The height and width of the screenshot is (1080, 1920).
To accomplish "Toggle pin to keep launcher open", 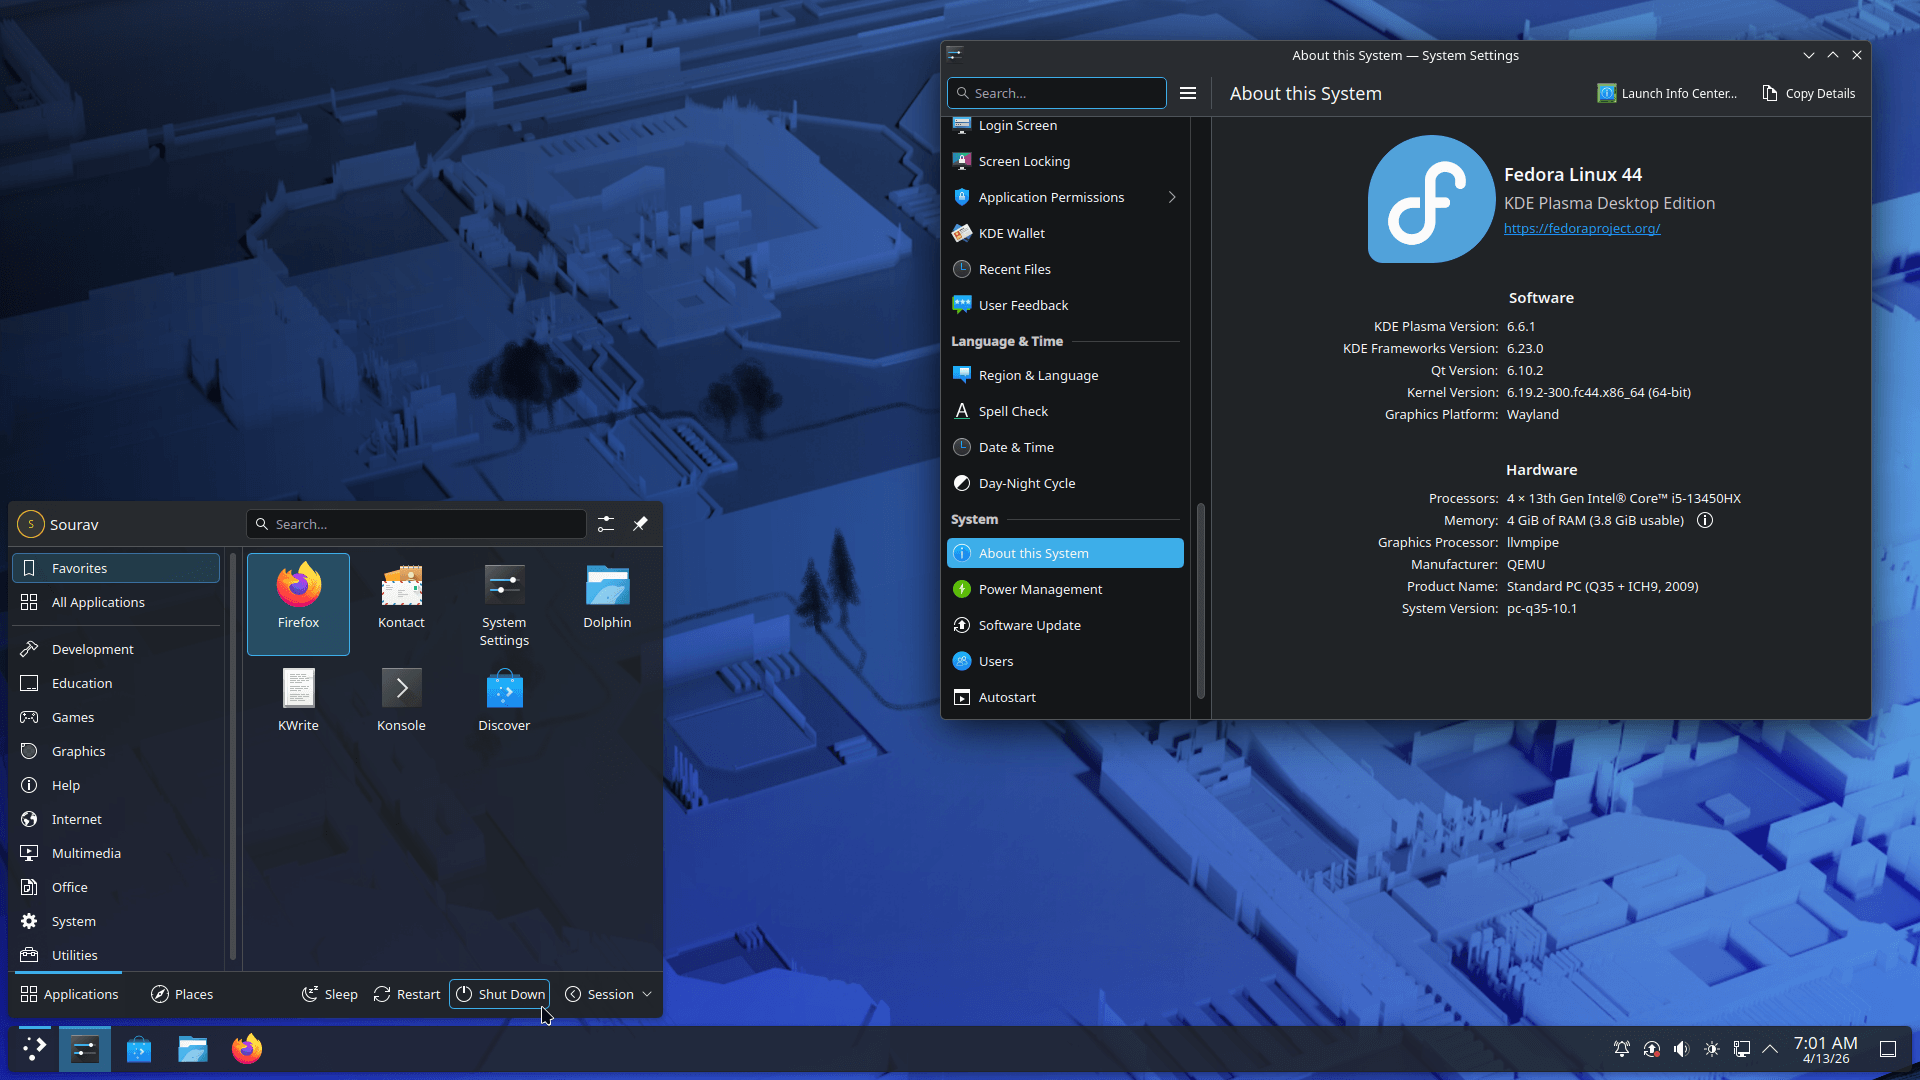I will coord(640,524).
